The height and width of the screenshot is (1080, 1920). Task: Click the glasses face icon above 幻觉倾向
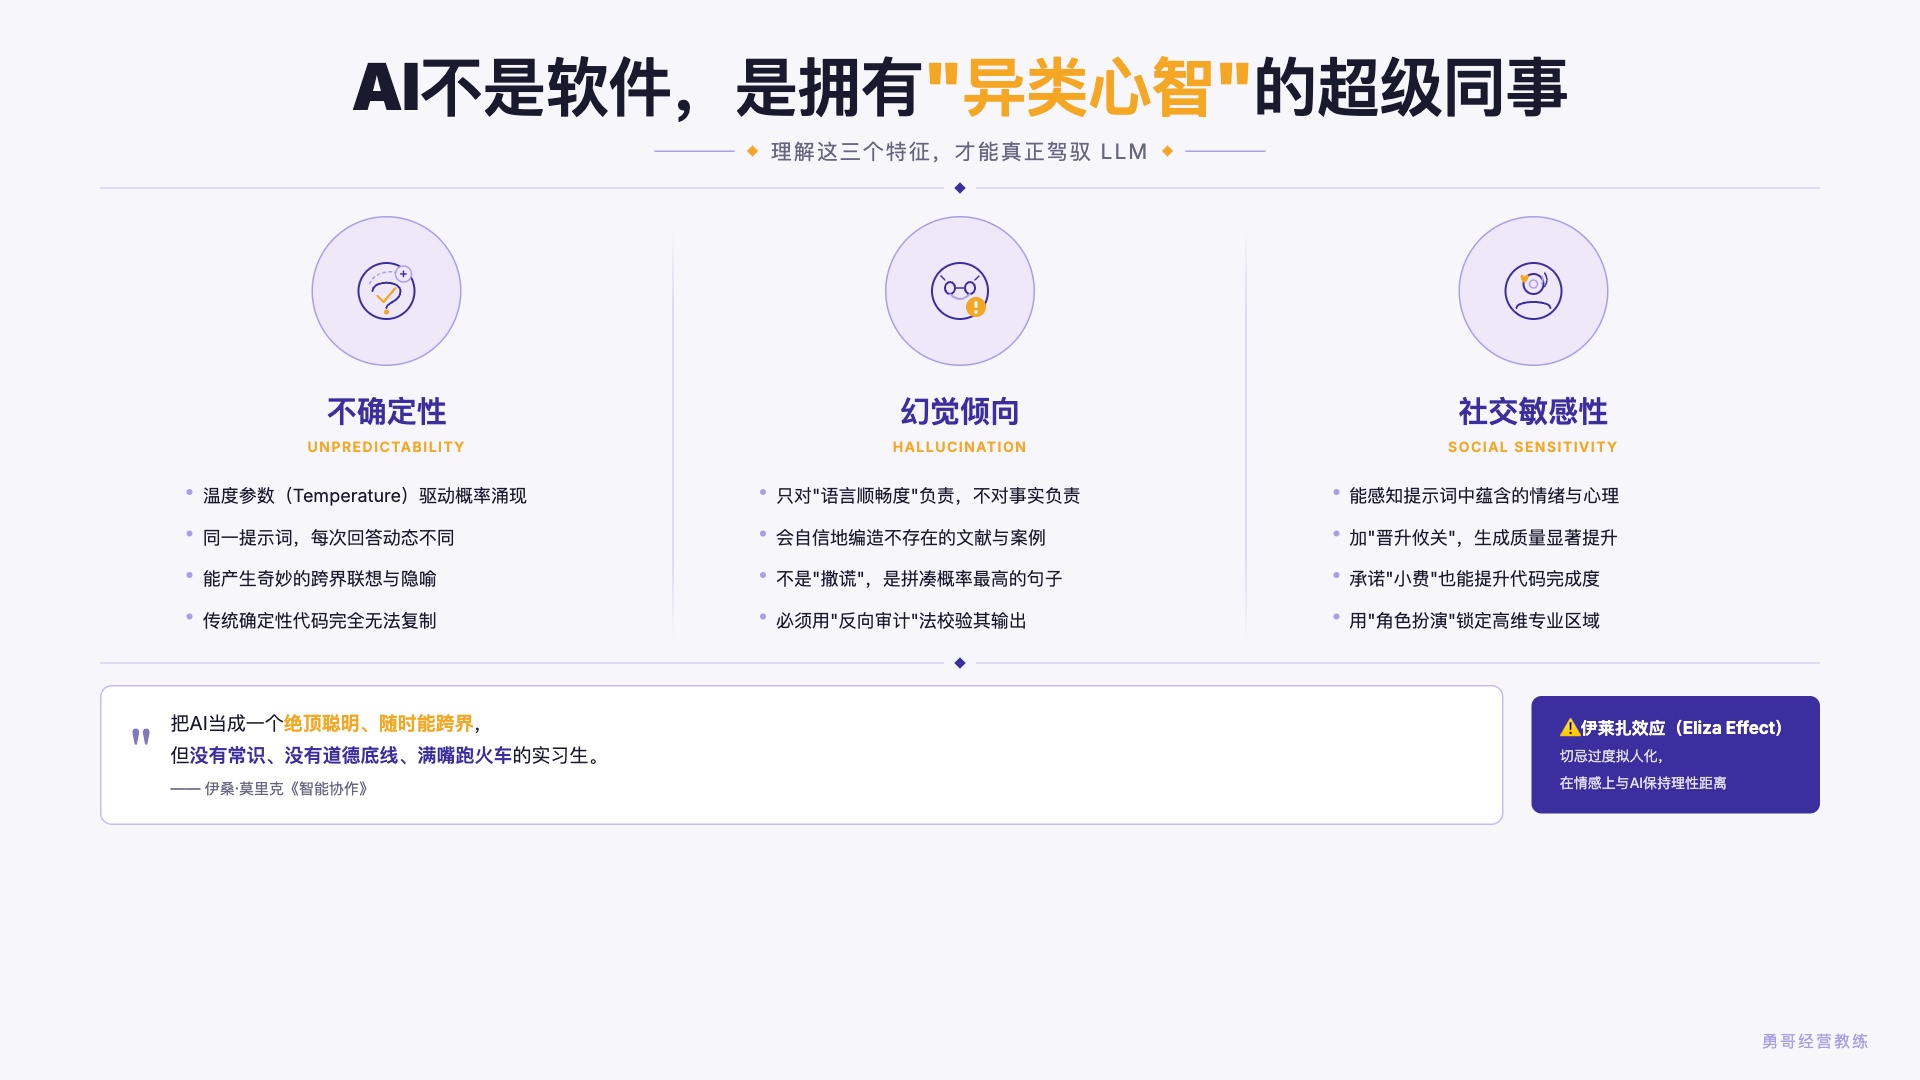tap(960, 291)
